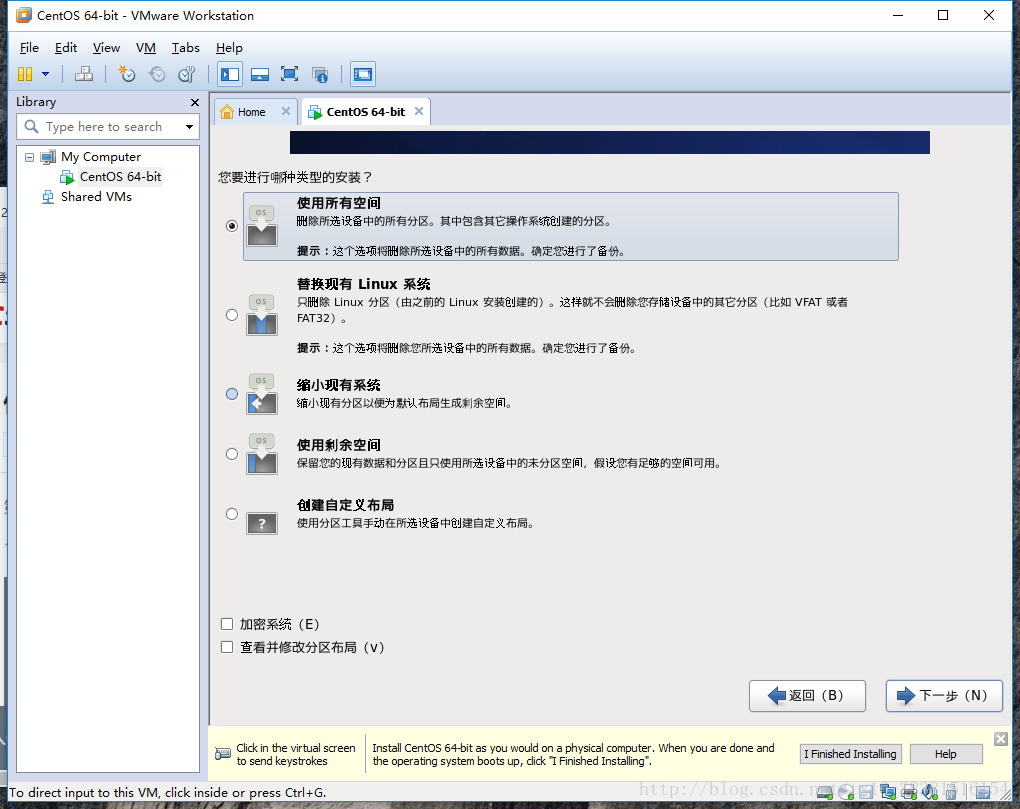Open the snapshot manager icon

click(187, 74)
